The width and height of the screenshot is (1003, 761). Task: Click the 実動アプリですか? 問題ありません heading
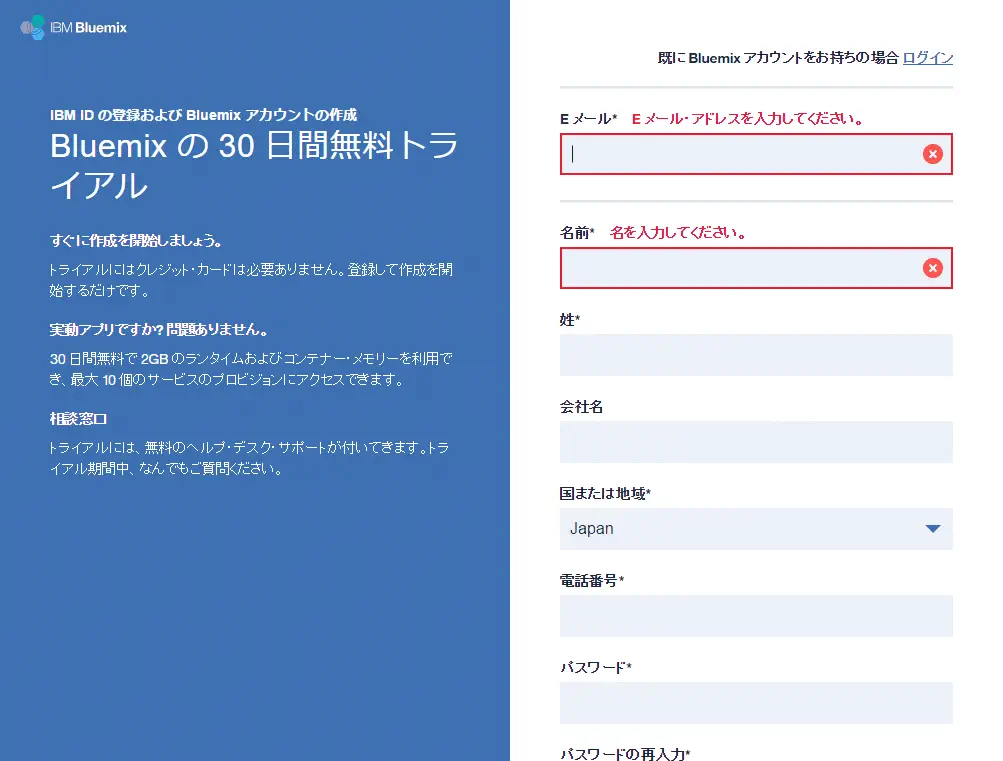(x=159, y=330)
